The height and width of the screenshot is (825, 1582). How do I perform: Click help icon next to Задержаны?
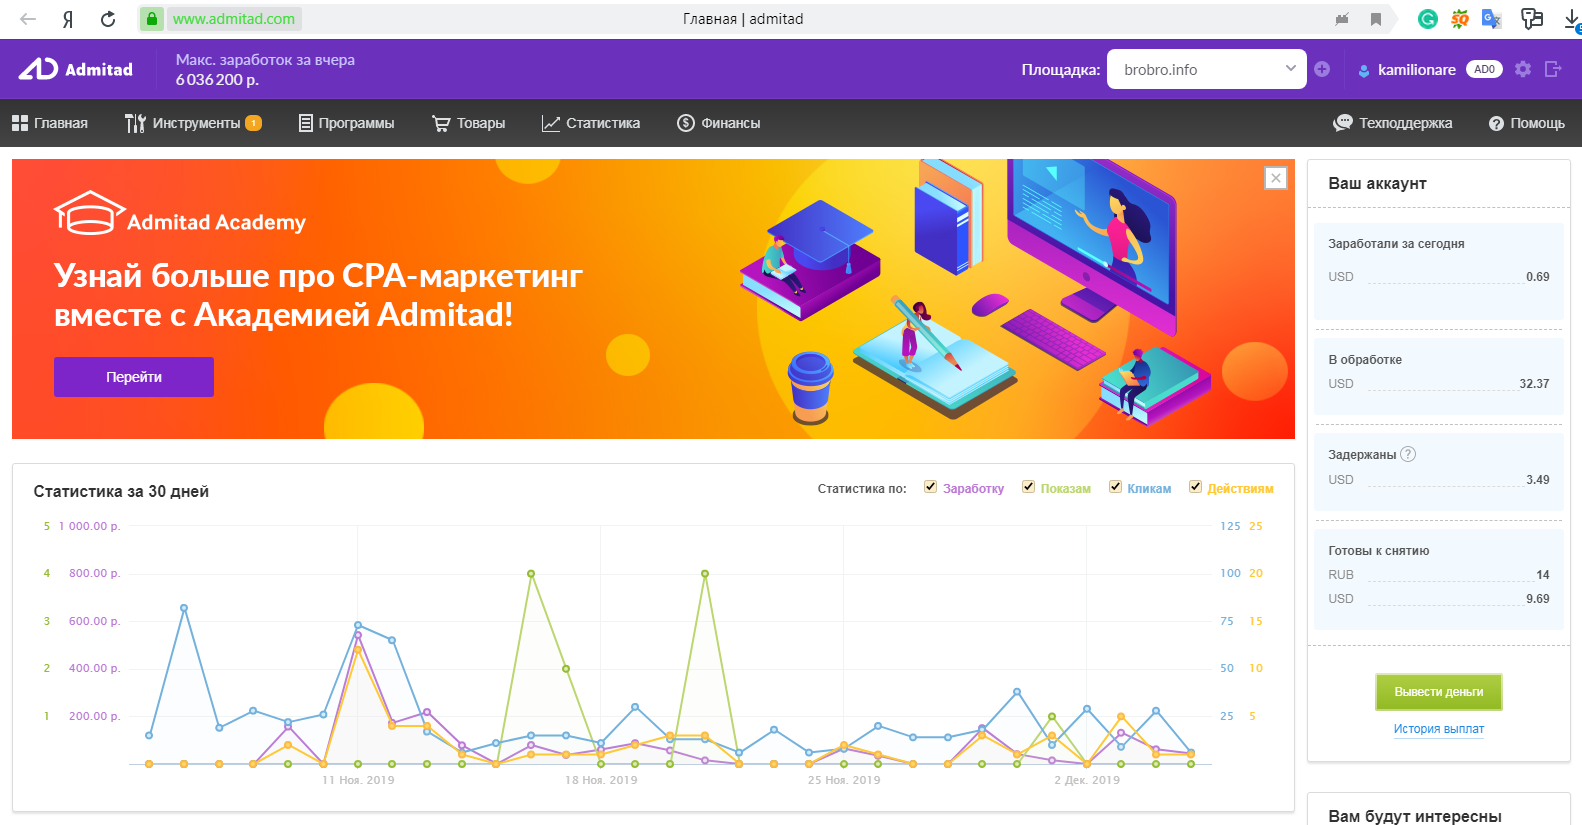tap(1408, 454)
